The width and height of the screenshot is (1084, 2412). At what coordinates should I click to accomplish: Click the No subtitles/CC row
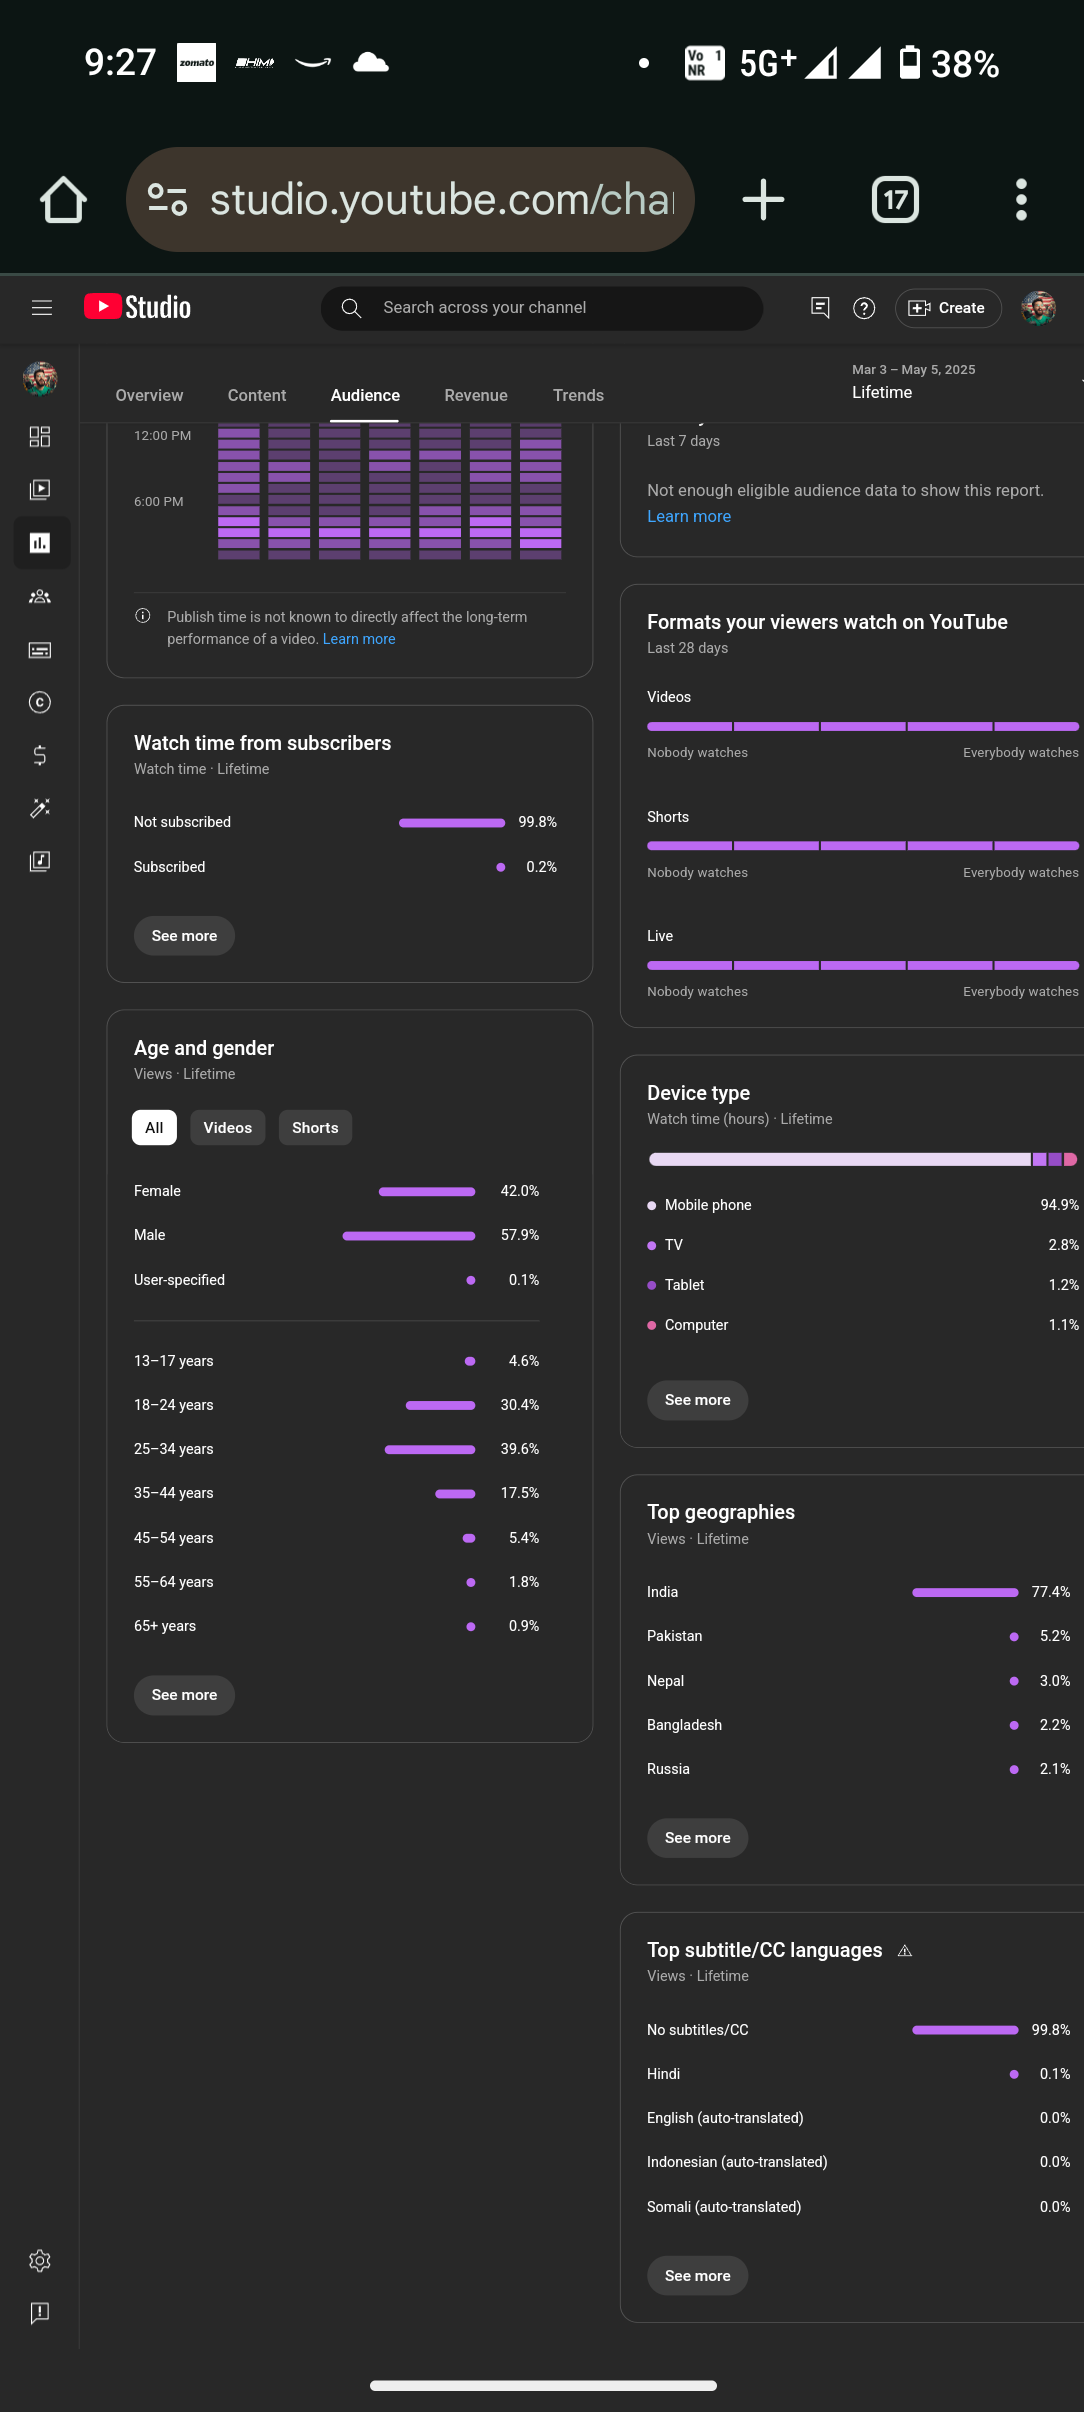859,2030
